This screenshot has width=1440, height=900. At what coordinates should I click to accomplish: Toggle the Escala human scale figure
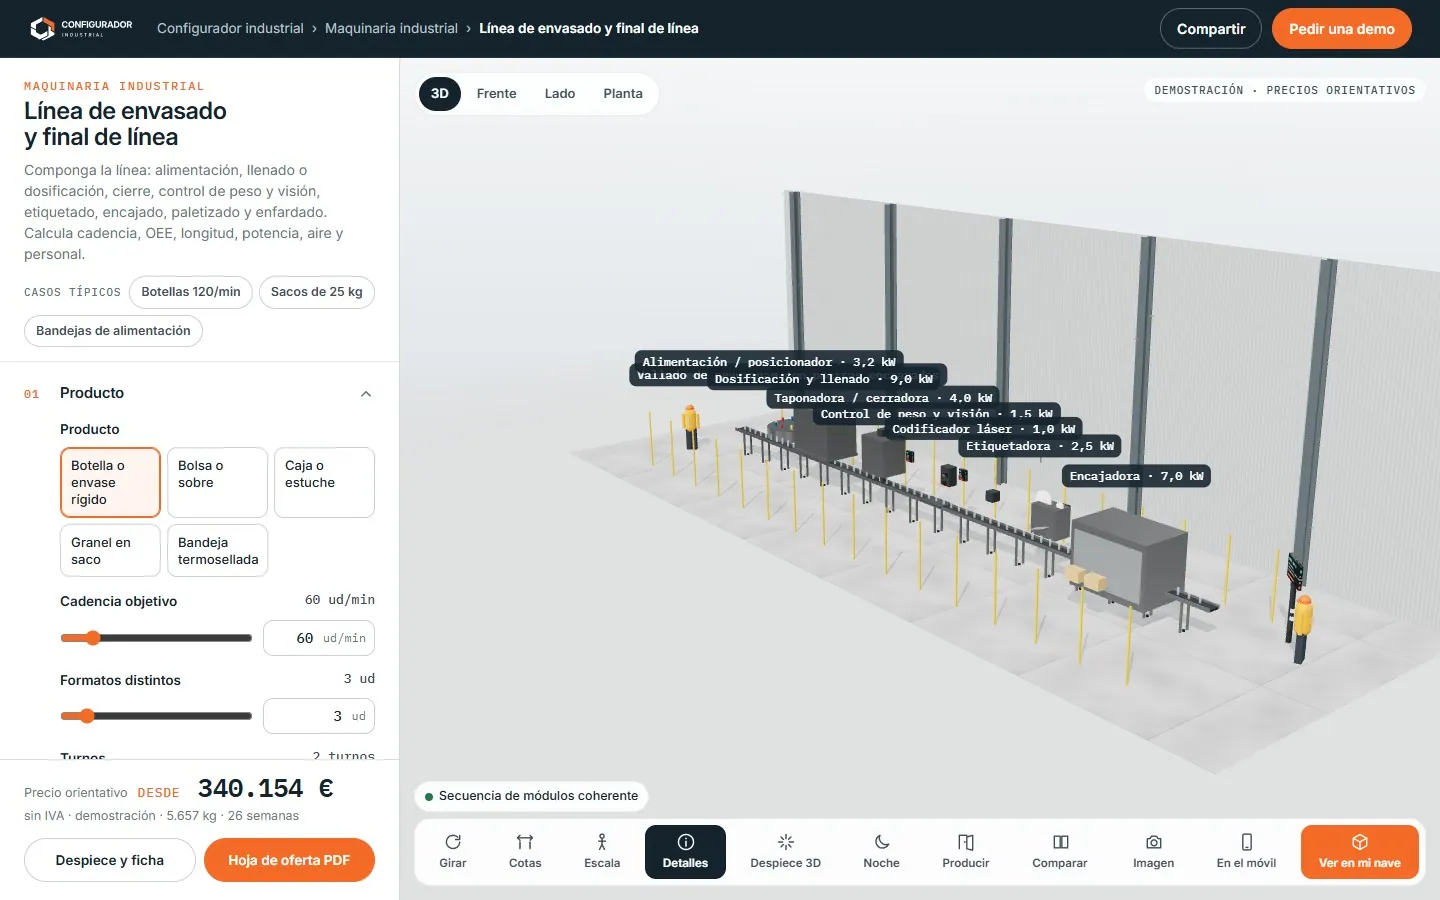click(602, 852)
